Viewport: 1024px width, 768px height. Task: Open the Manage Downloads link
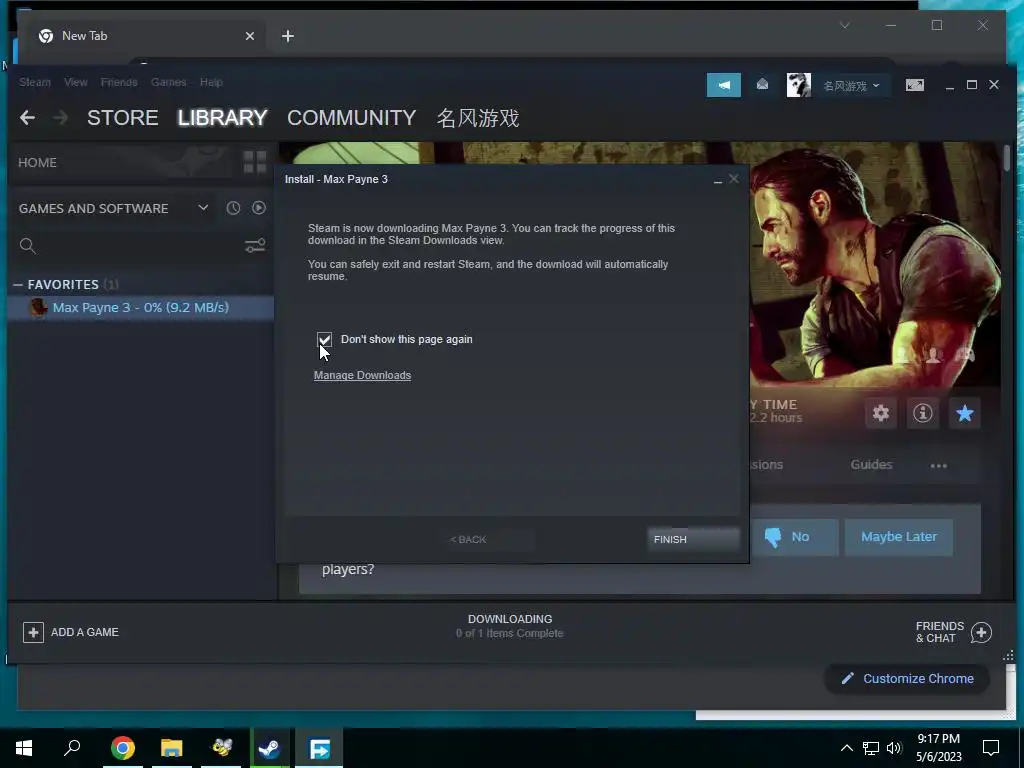coord(362,376)
